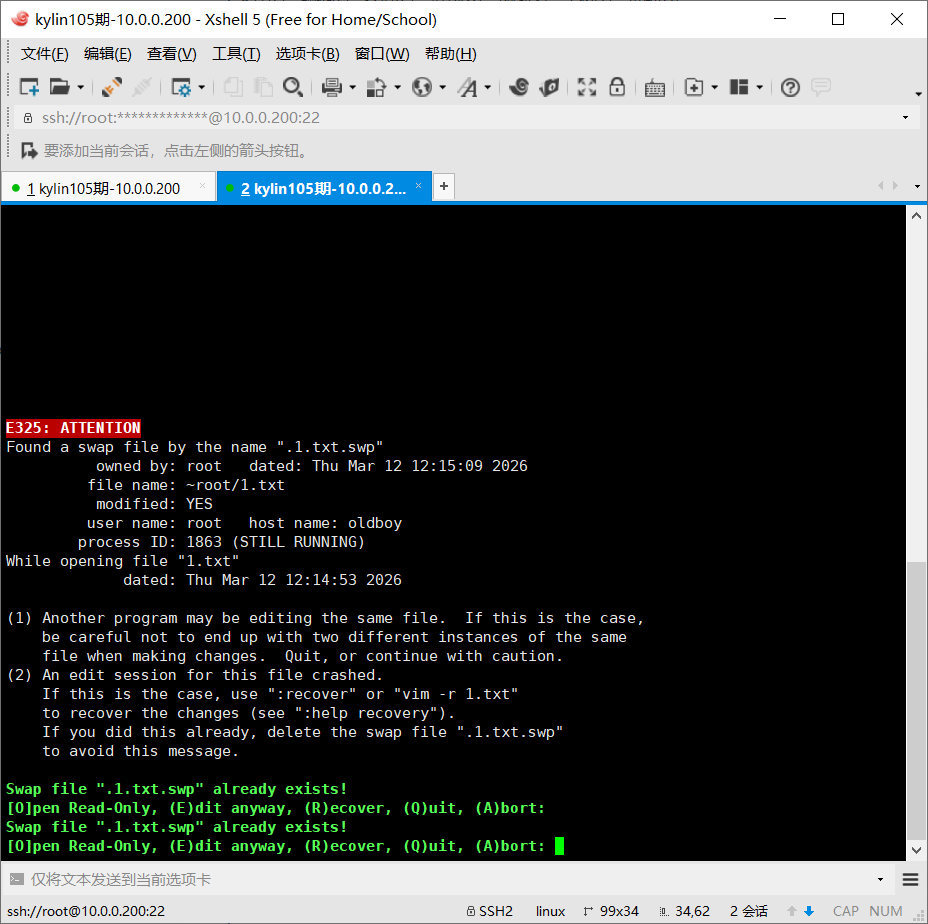Click the New session toolbar icon

[x=29, y=88]
